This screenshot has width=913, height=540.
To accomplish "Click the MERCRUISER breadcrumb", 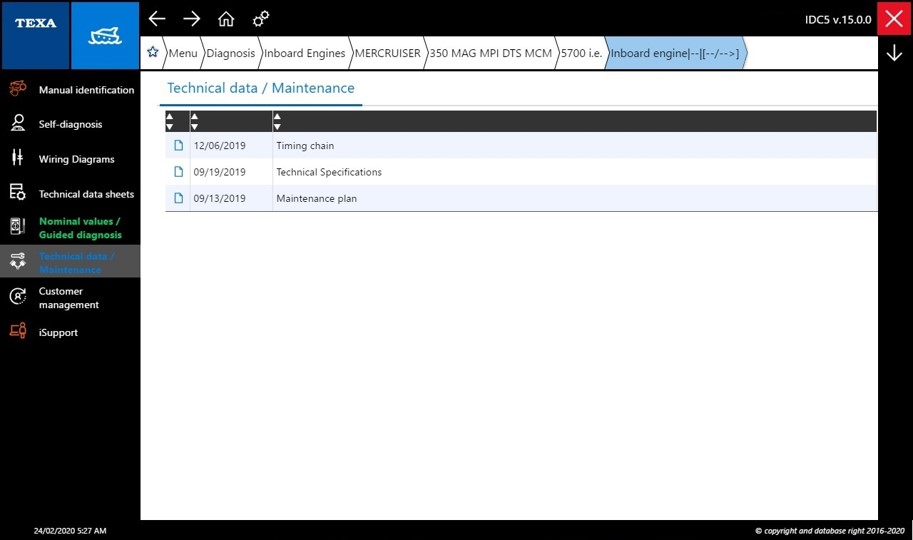I will (387, 53).
